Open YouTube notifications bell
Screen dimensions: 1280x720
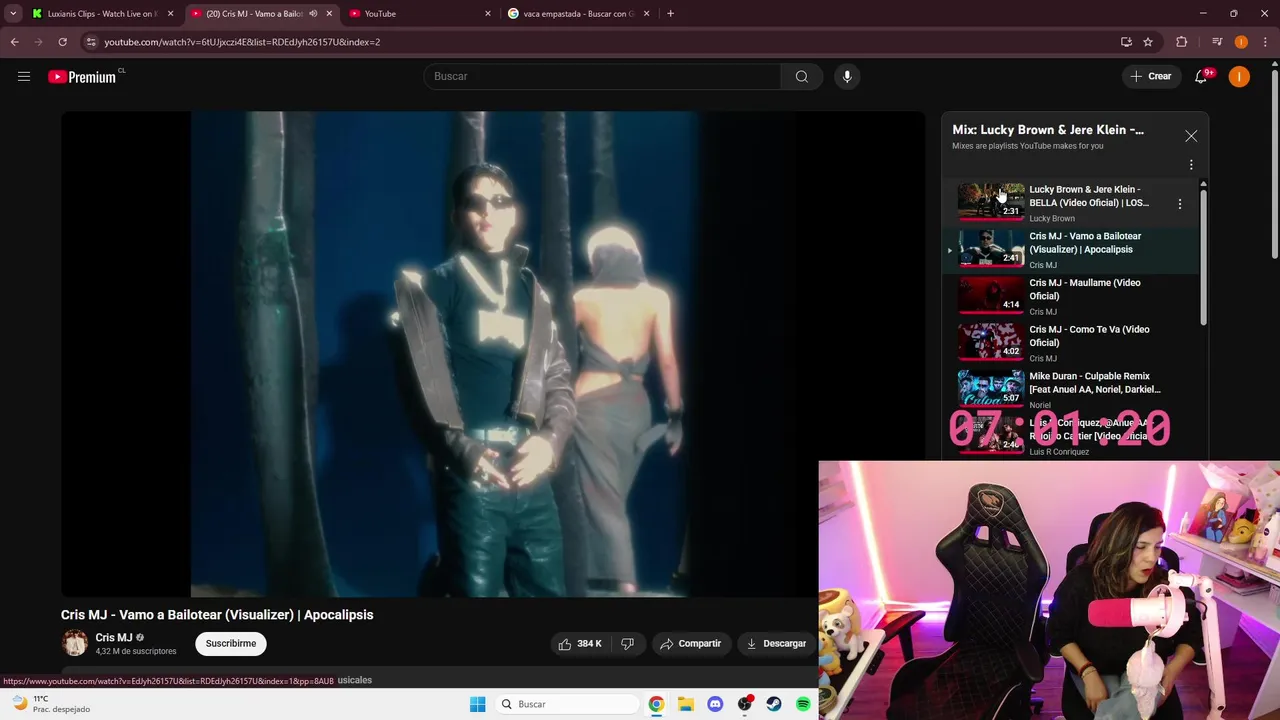[x=1201, y=76]
